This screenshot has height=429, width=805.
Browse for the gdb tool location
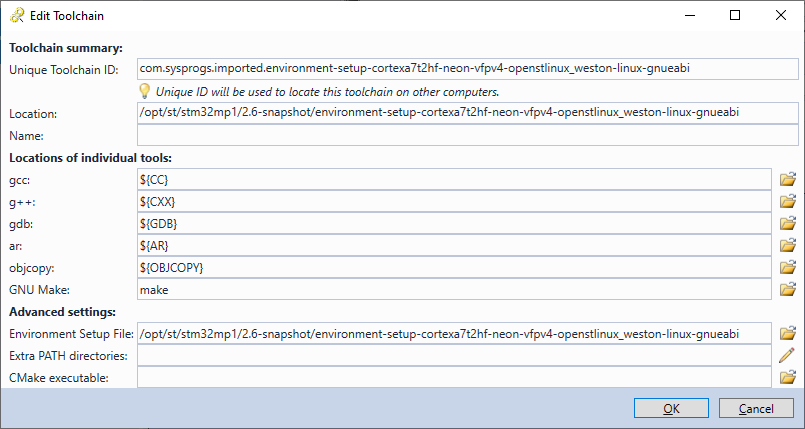788,223
